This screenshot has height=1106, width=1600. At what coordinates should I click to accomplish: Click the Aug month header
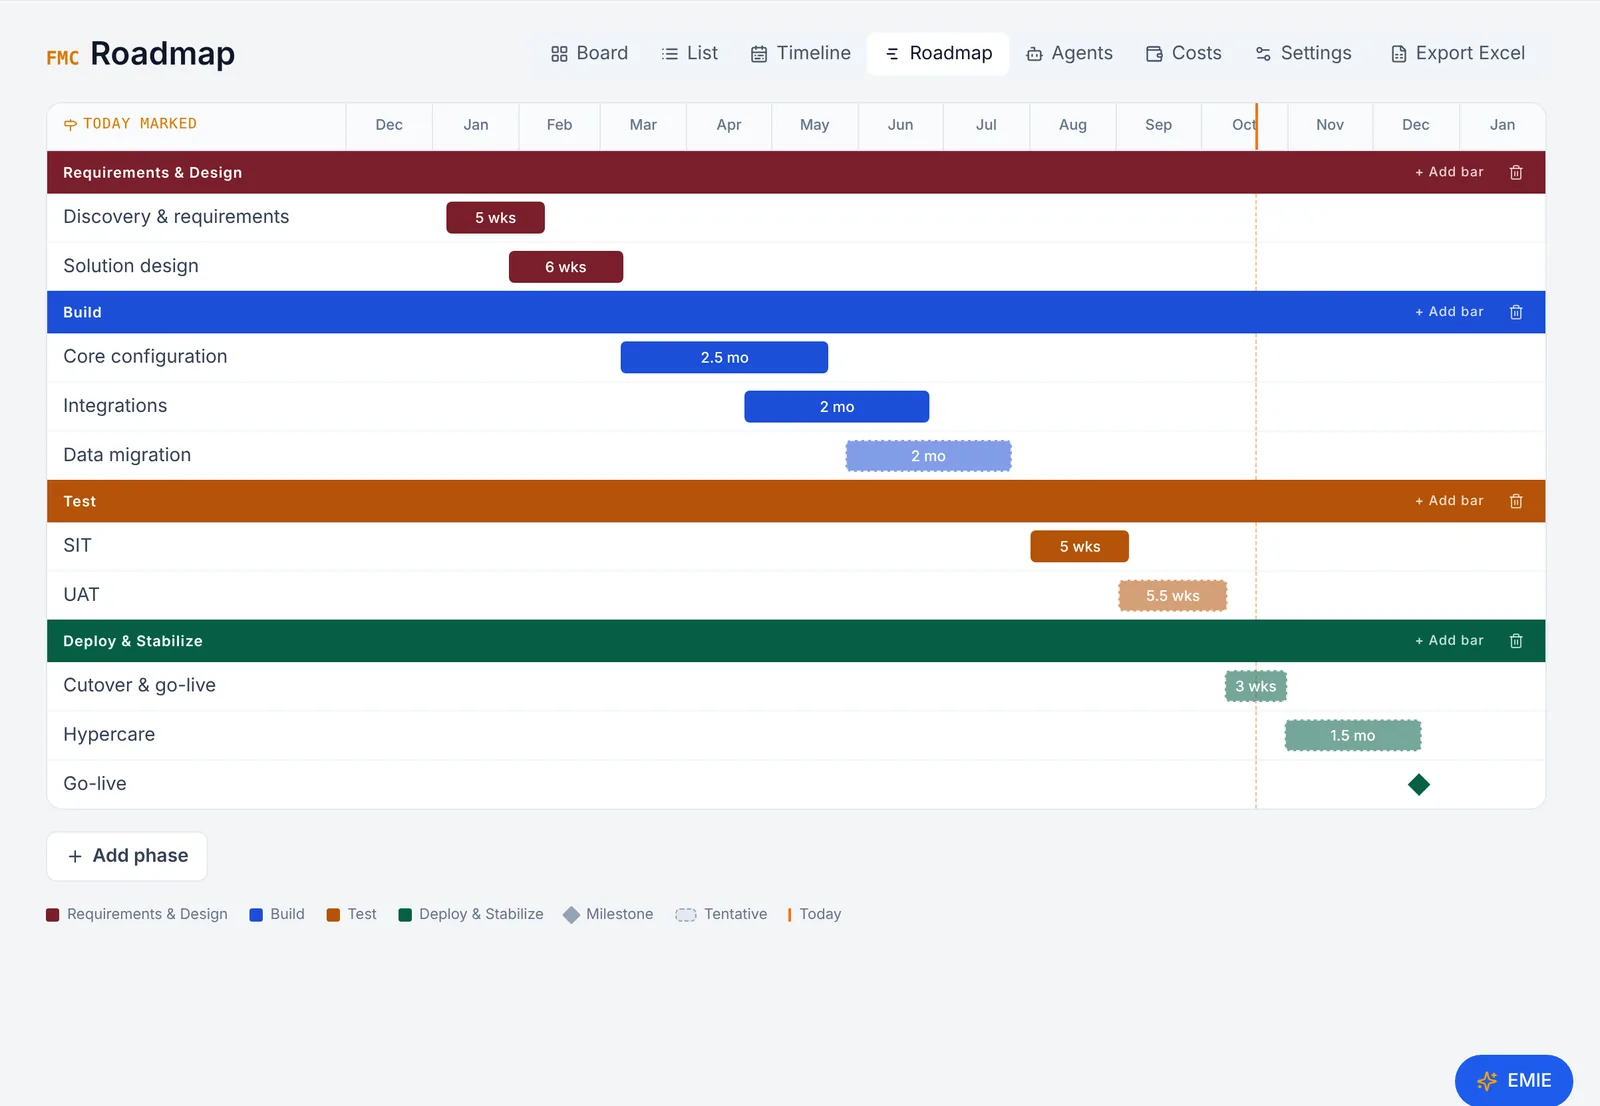pos(1073,125)
